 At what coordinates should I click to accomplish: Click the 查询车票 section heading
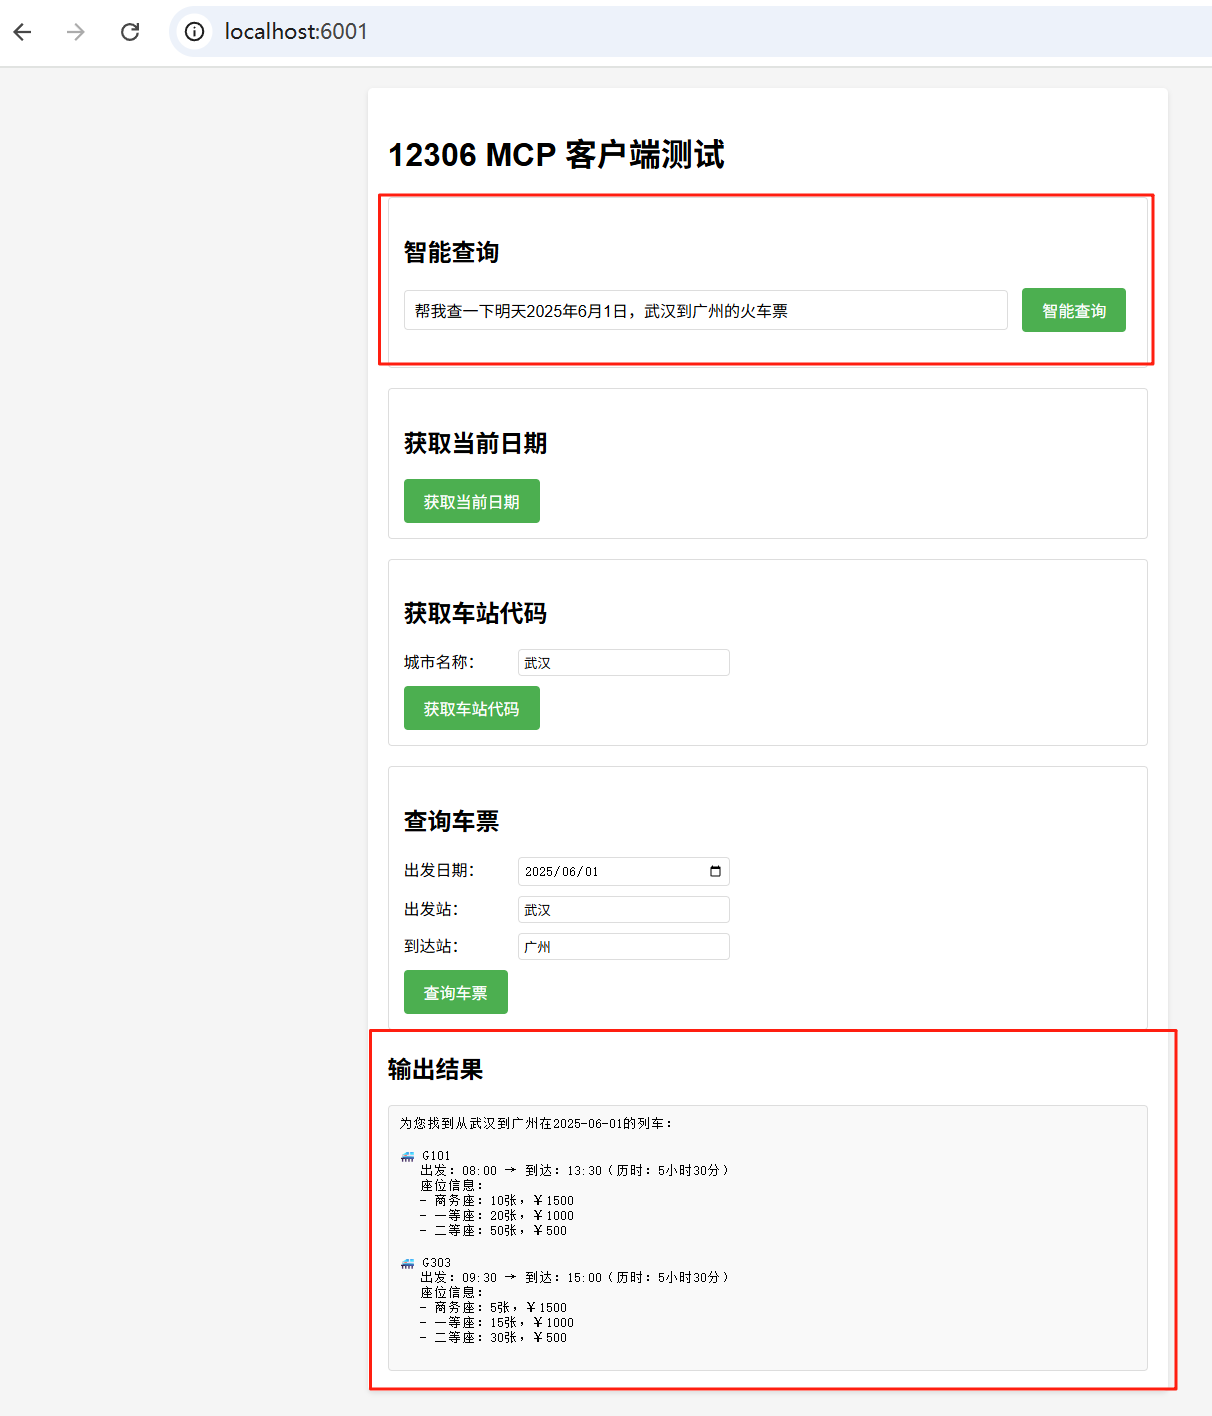click(451, 821)
